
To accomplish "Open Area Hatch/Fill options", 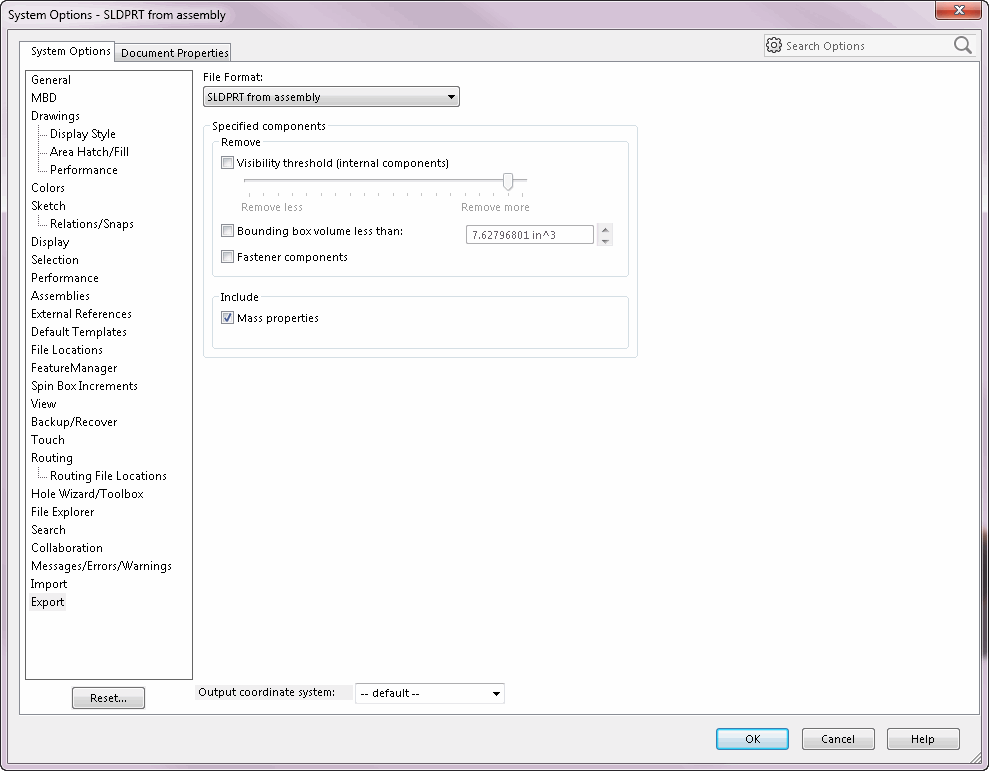I will 90,152.
